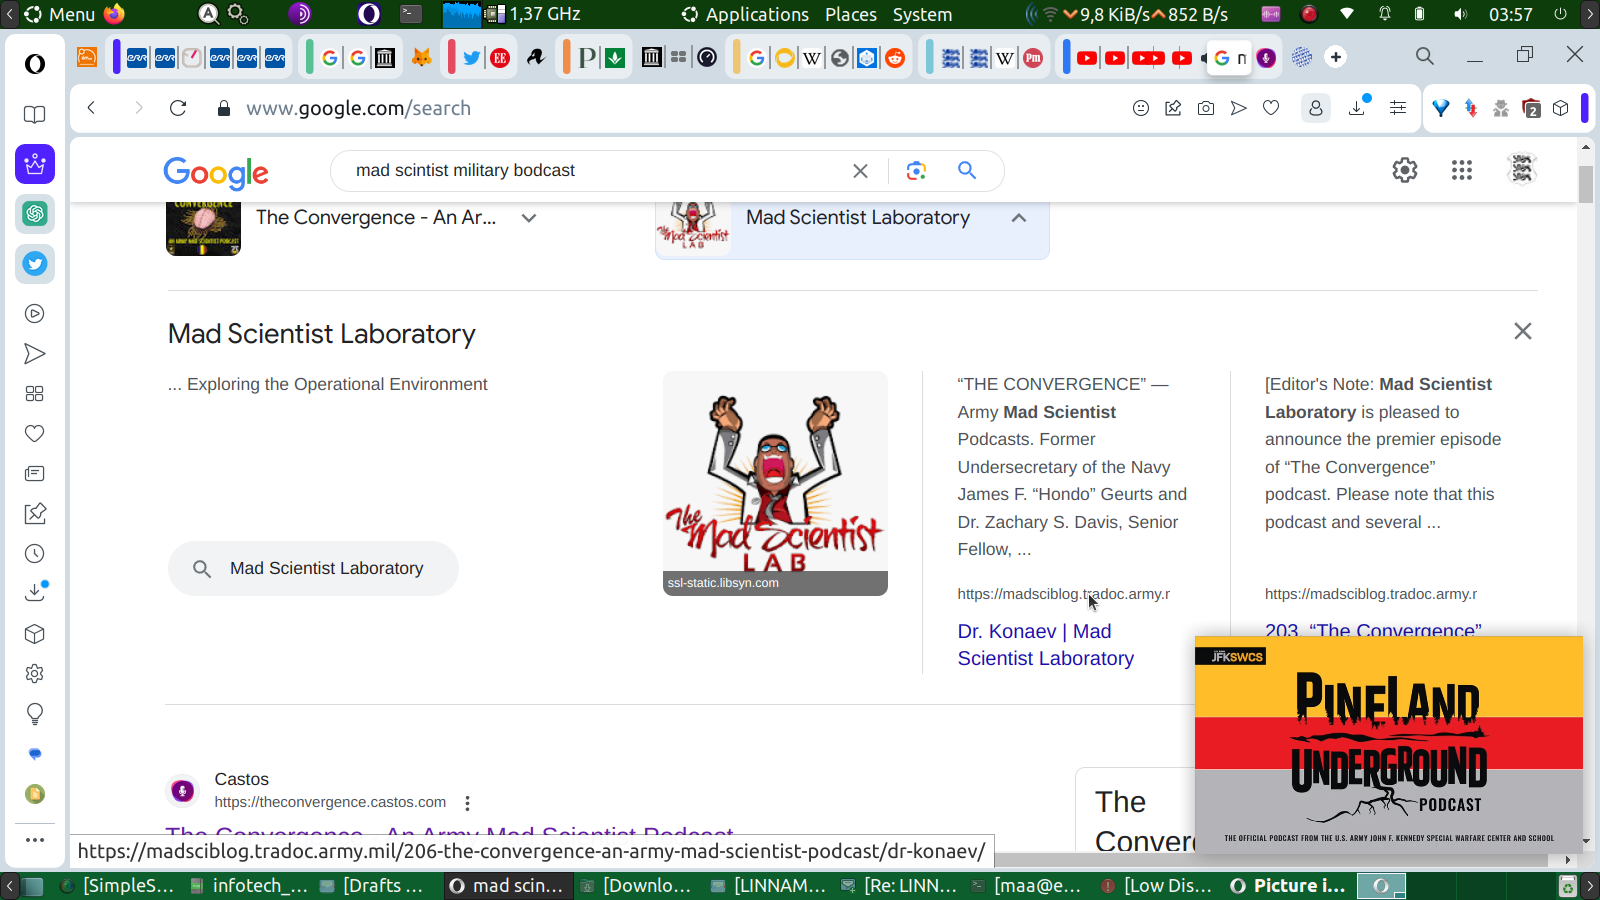
Task: Close the Mad Scientist Laboratory panel
Action: point(1523,331)
